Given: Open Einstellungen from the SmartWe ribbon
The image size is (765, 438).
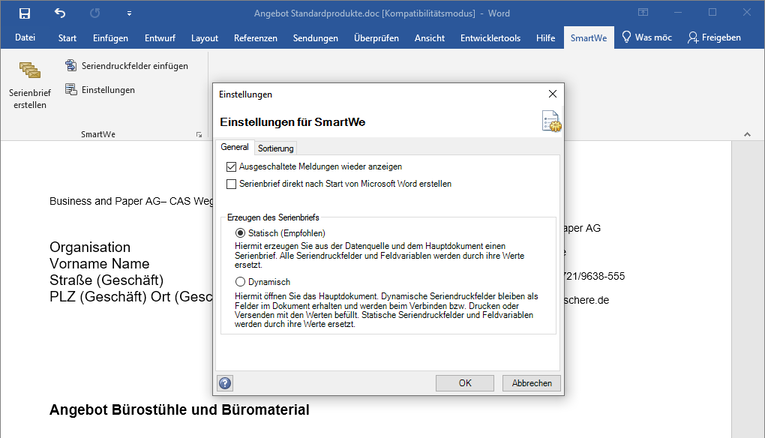Looking at the screenshot, I should coord(100,90).
